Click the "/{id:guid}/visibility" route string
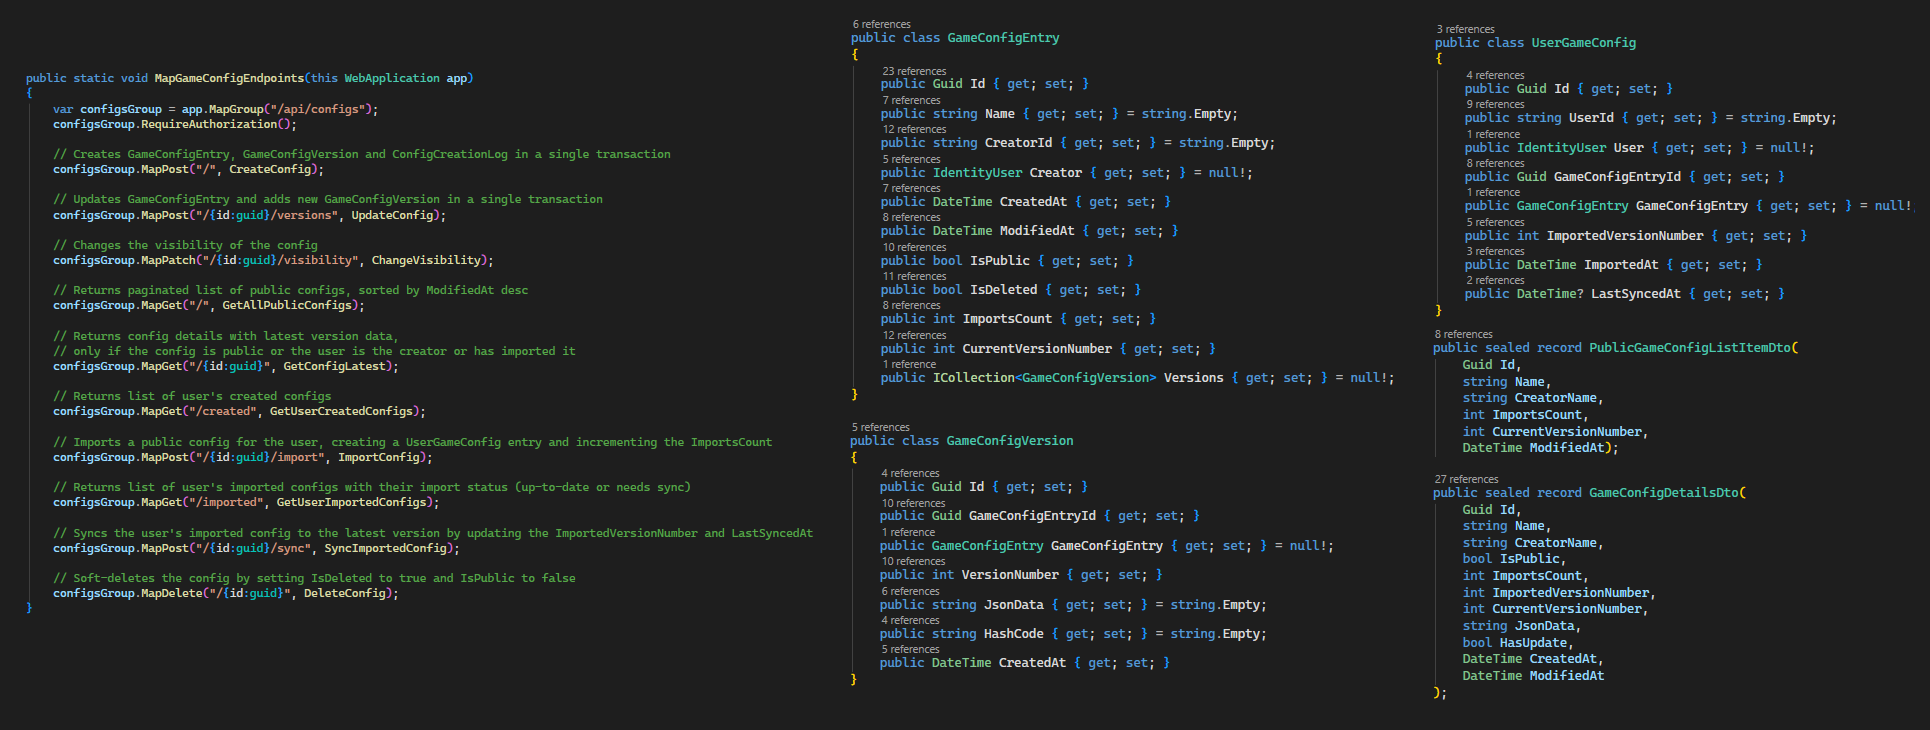The width and height of the screenshot is (1930, 730). 280,260
